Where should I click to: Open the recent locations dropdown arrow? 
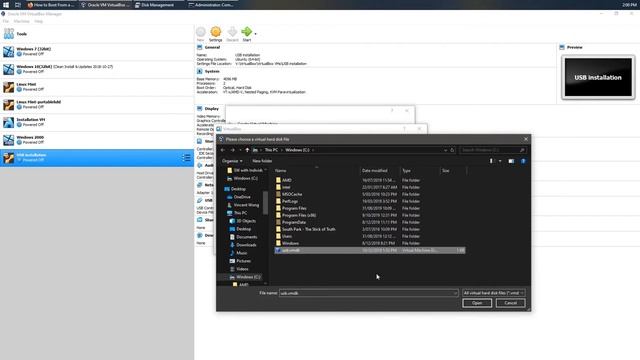(240, 150)
